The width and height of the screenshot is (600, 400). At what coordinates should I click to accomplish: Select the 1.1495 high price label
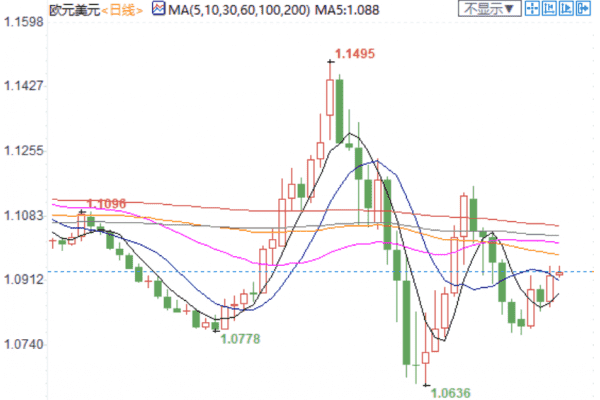(354, 55)
